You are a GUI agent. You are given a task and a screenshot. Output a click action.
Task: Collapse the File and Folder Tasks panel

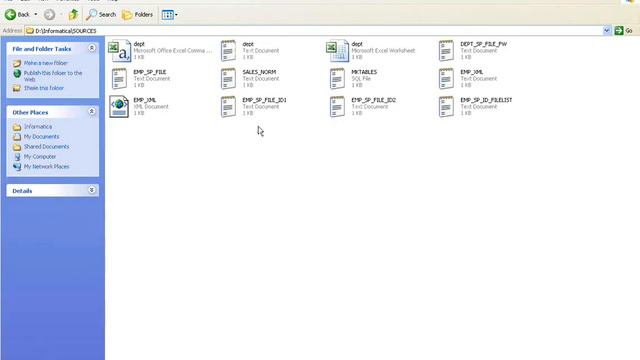tap(92, 49)
